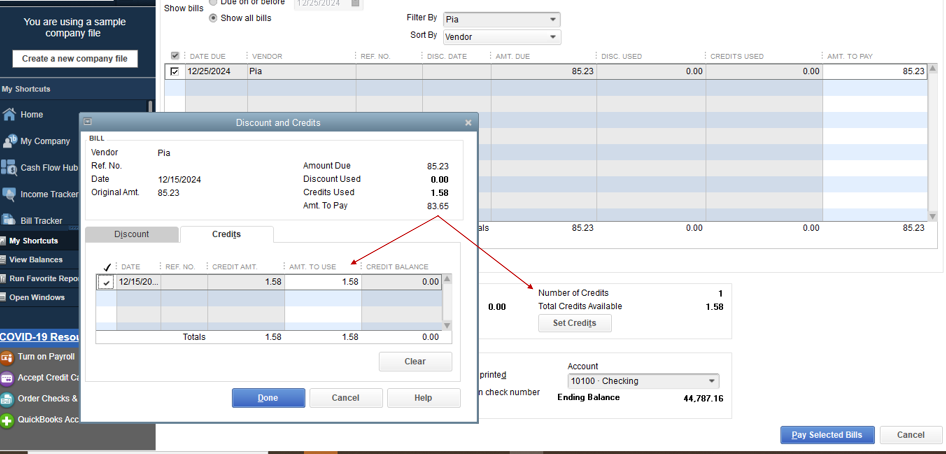
Task: Toggle the select-all bills header checkbox
Action: [x=175, y=56]
